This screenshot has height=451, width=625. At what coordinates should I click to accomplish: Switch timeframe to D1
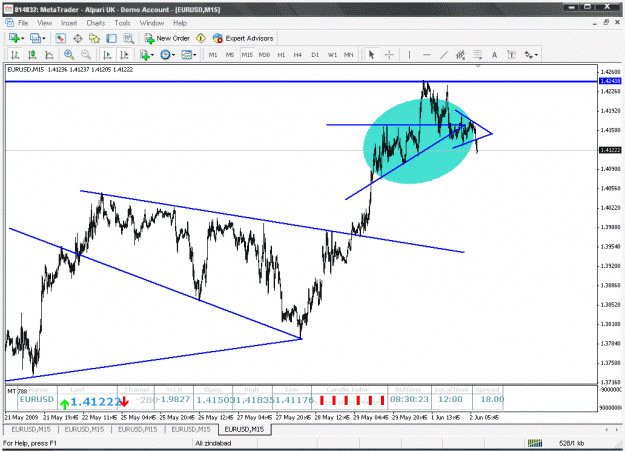coord(315,55)
